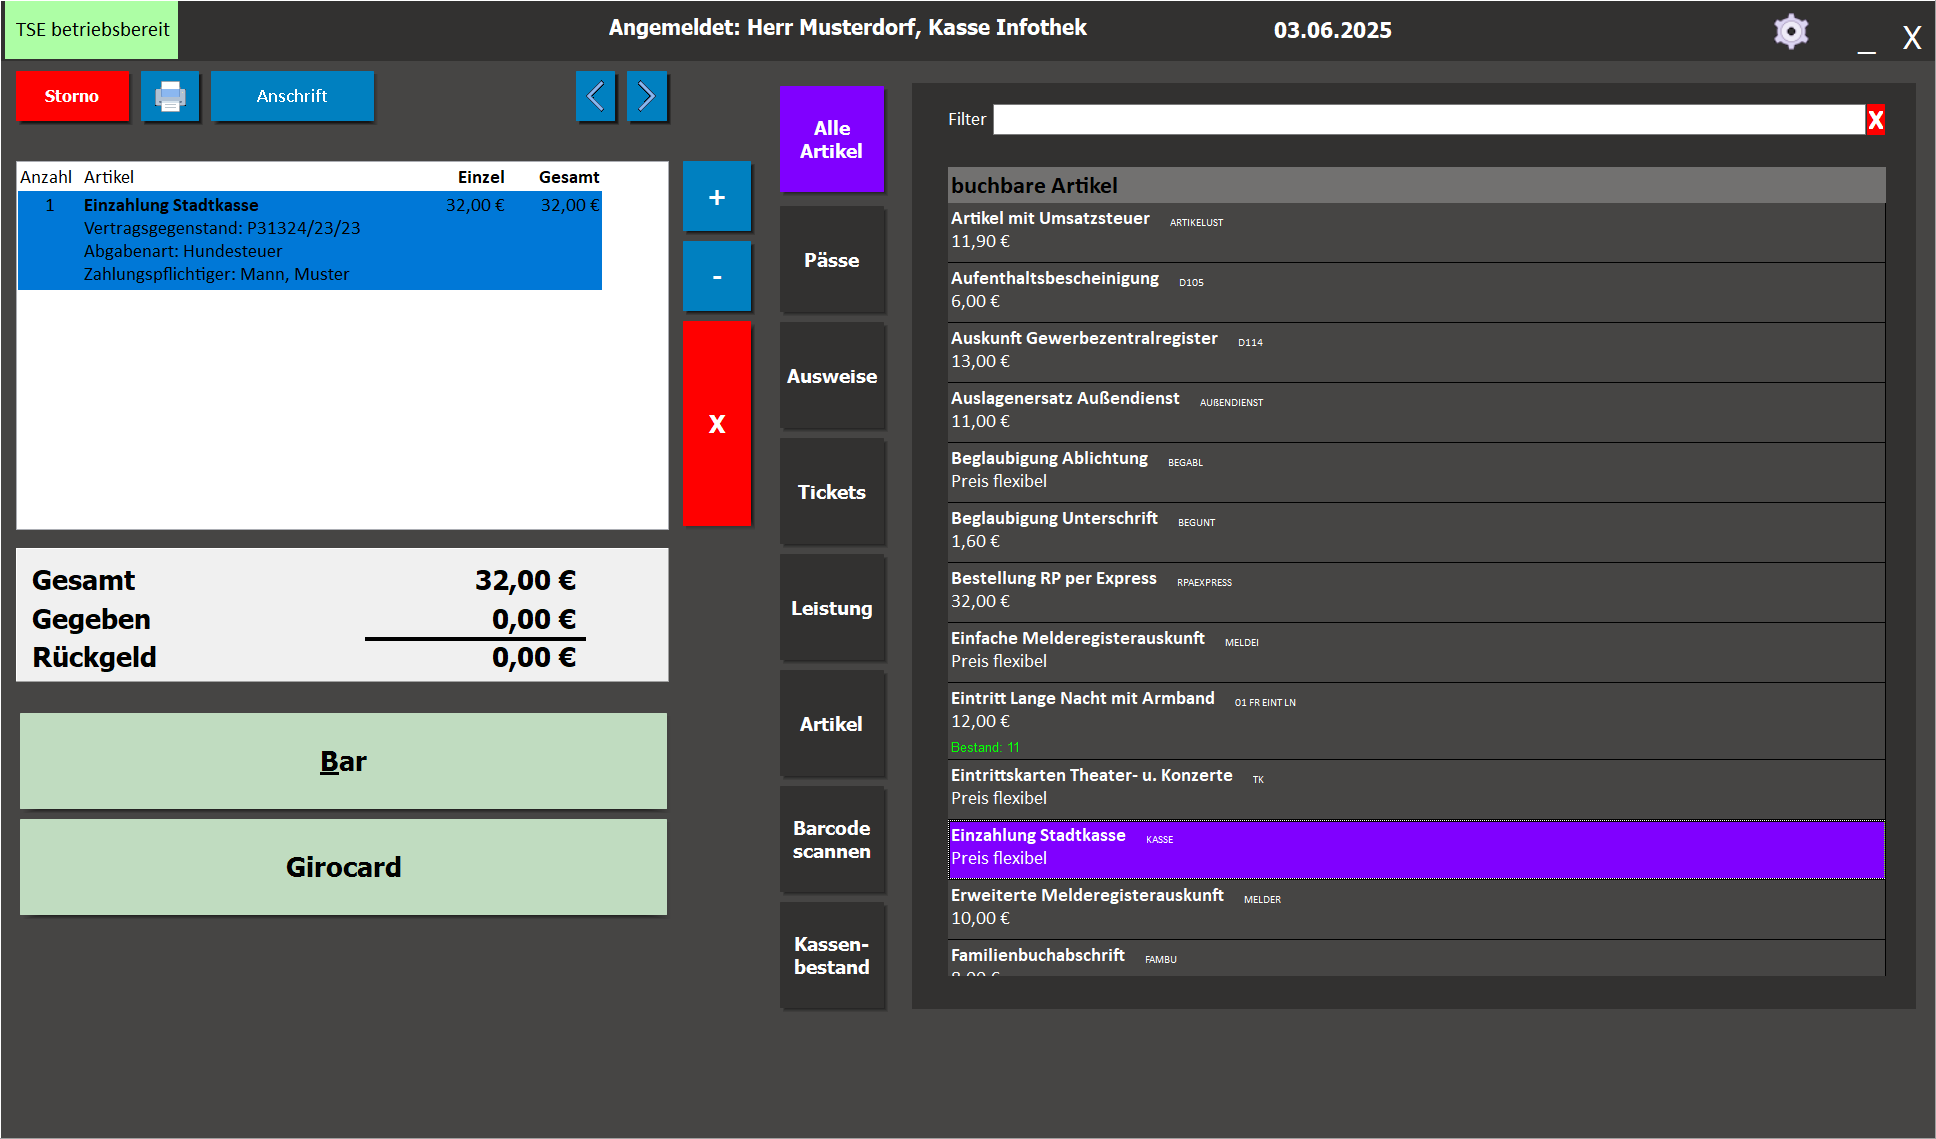
Task: Switch to Alle Artikel category
Action: click(831, 140)
